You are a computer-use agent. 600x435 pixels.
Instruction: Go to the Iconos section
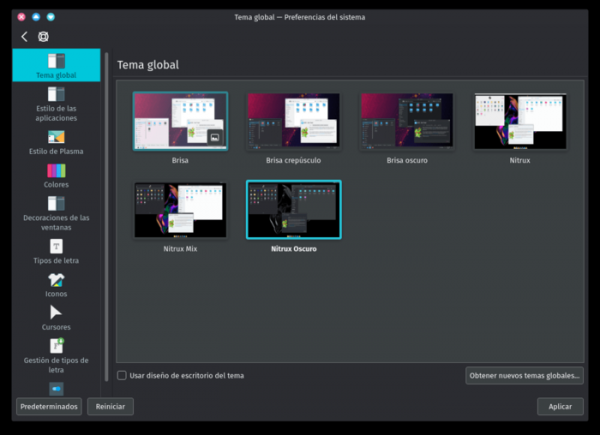56,285
